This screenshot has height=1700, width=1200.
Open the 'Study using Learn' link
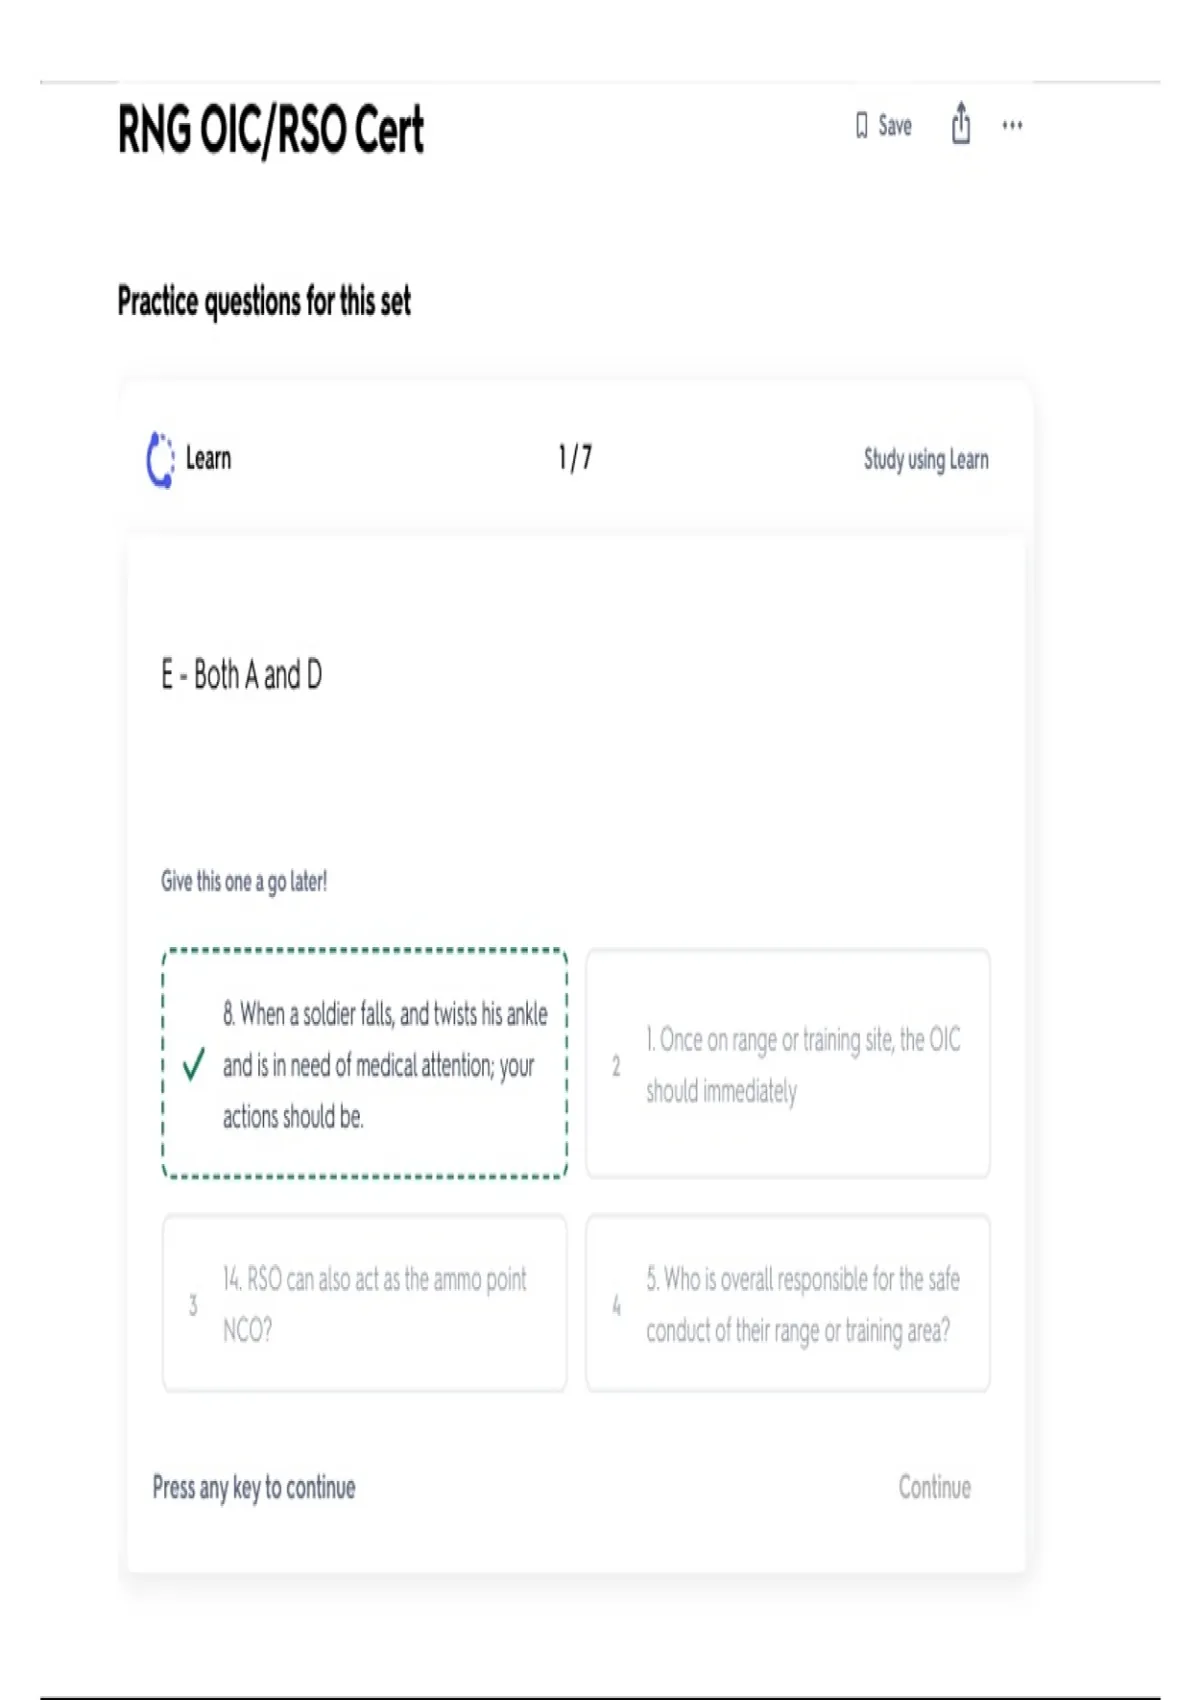(x=926, y=459)
